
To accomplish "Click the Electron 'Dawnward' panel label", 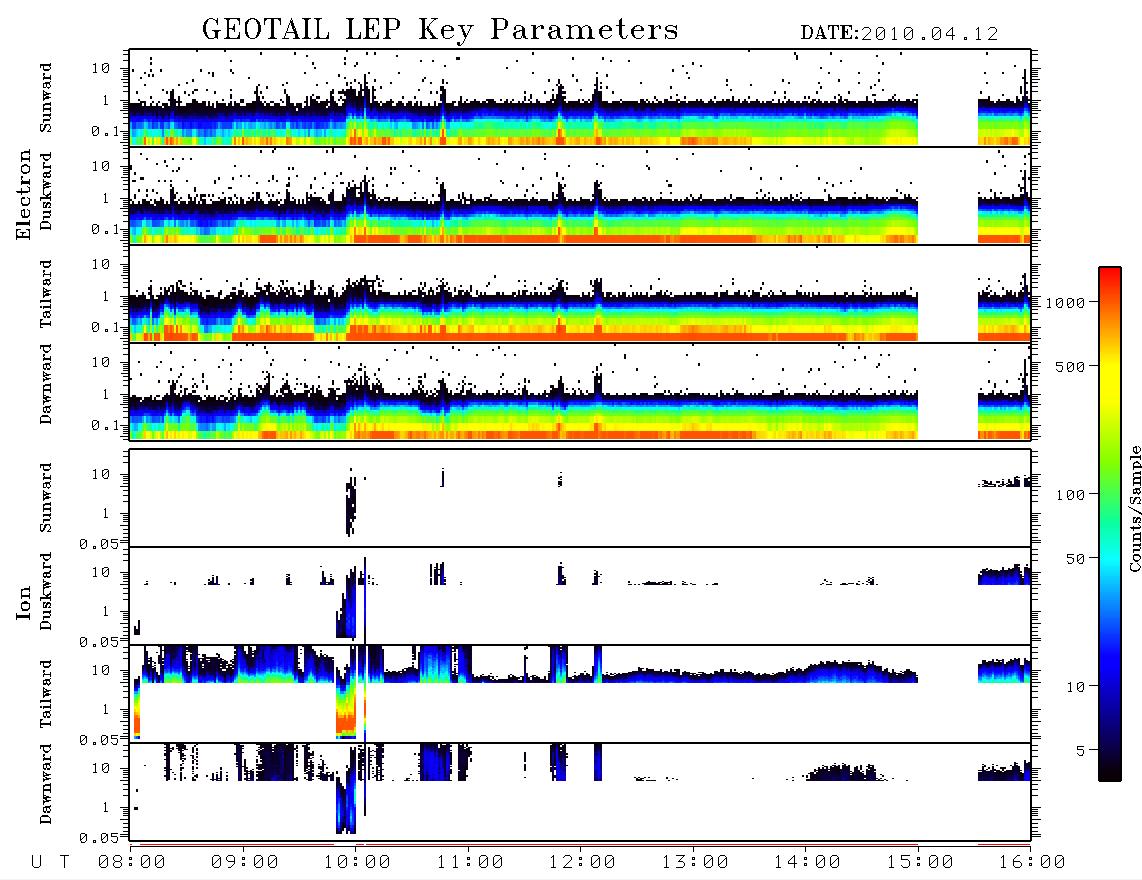I will [46, 384].
